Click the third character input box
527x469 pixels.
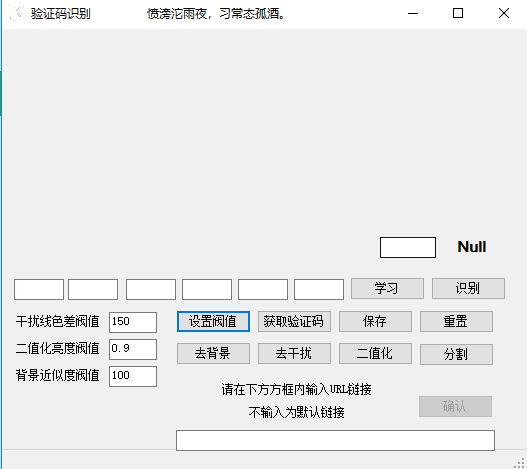[x=151, y=289]
